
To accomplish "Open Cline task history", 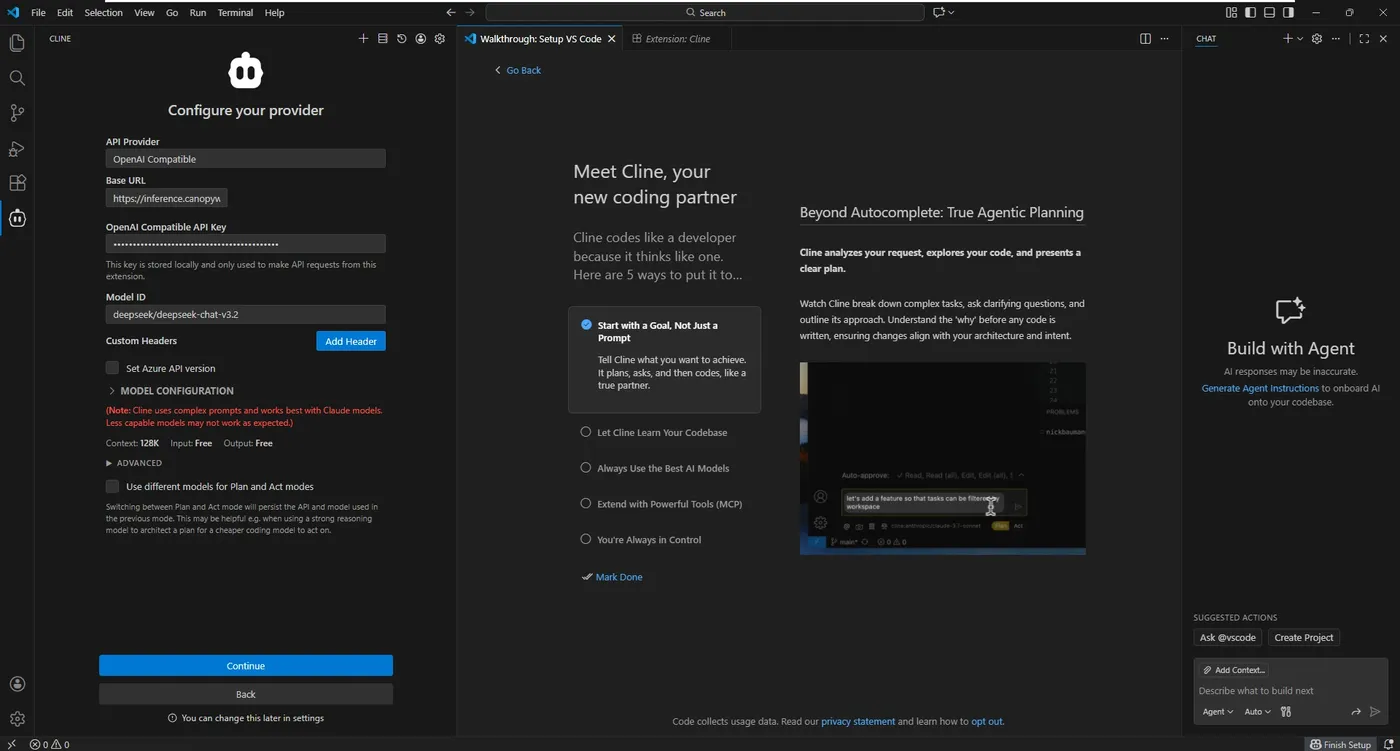I will click(401, 39).
